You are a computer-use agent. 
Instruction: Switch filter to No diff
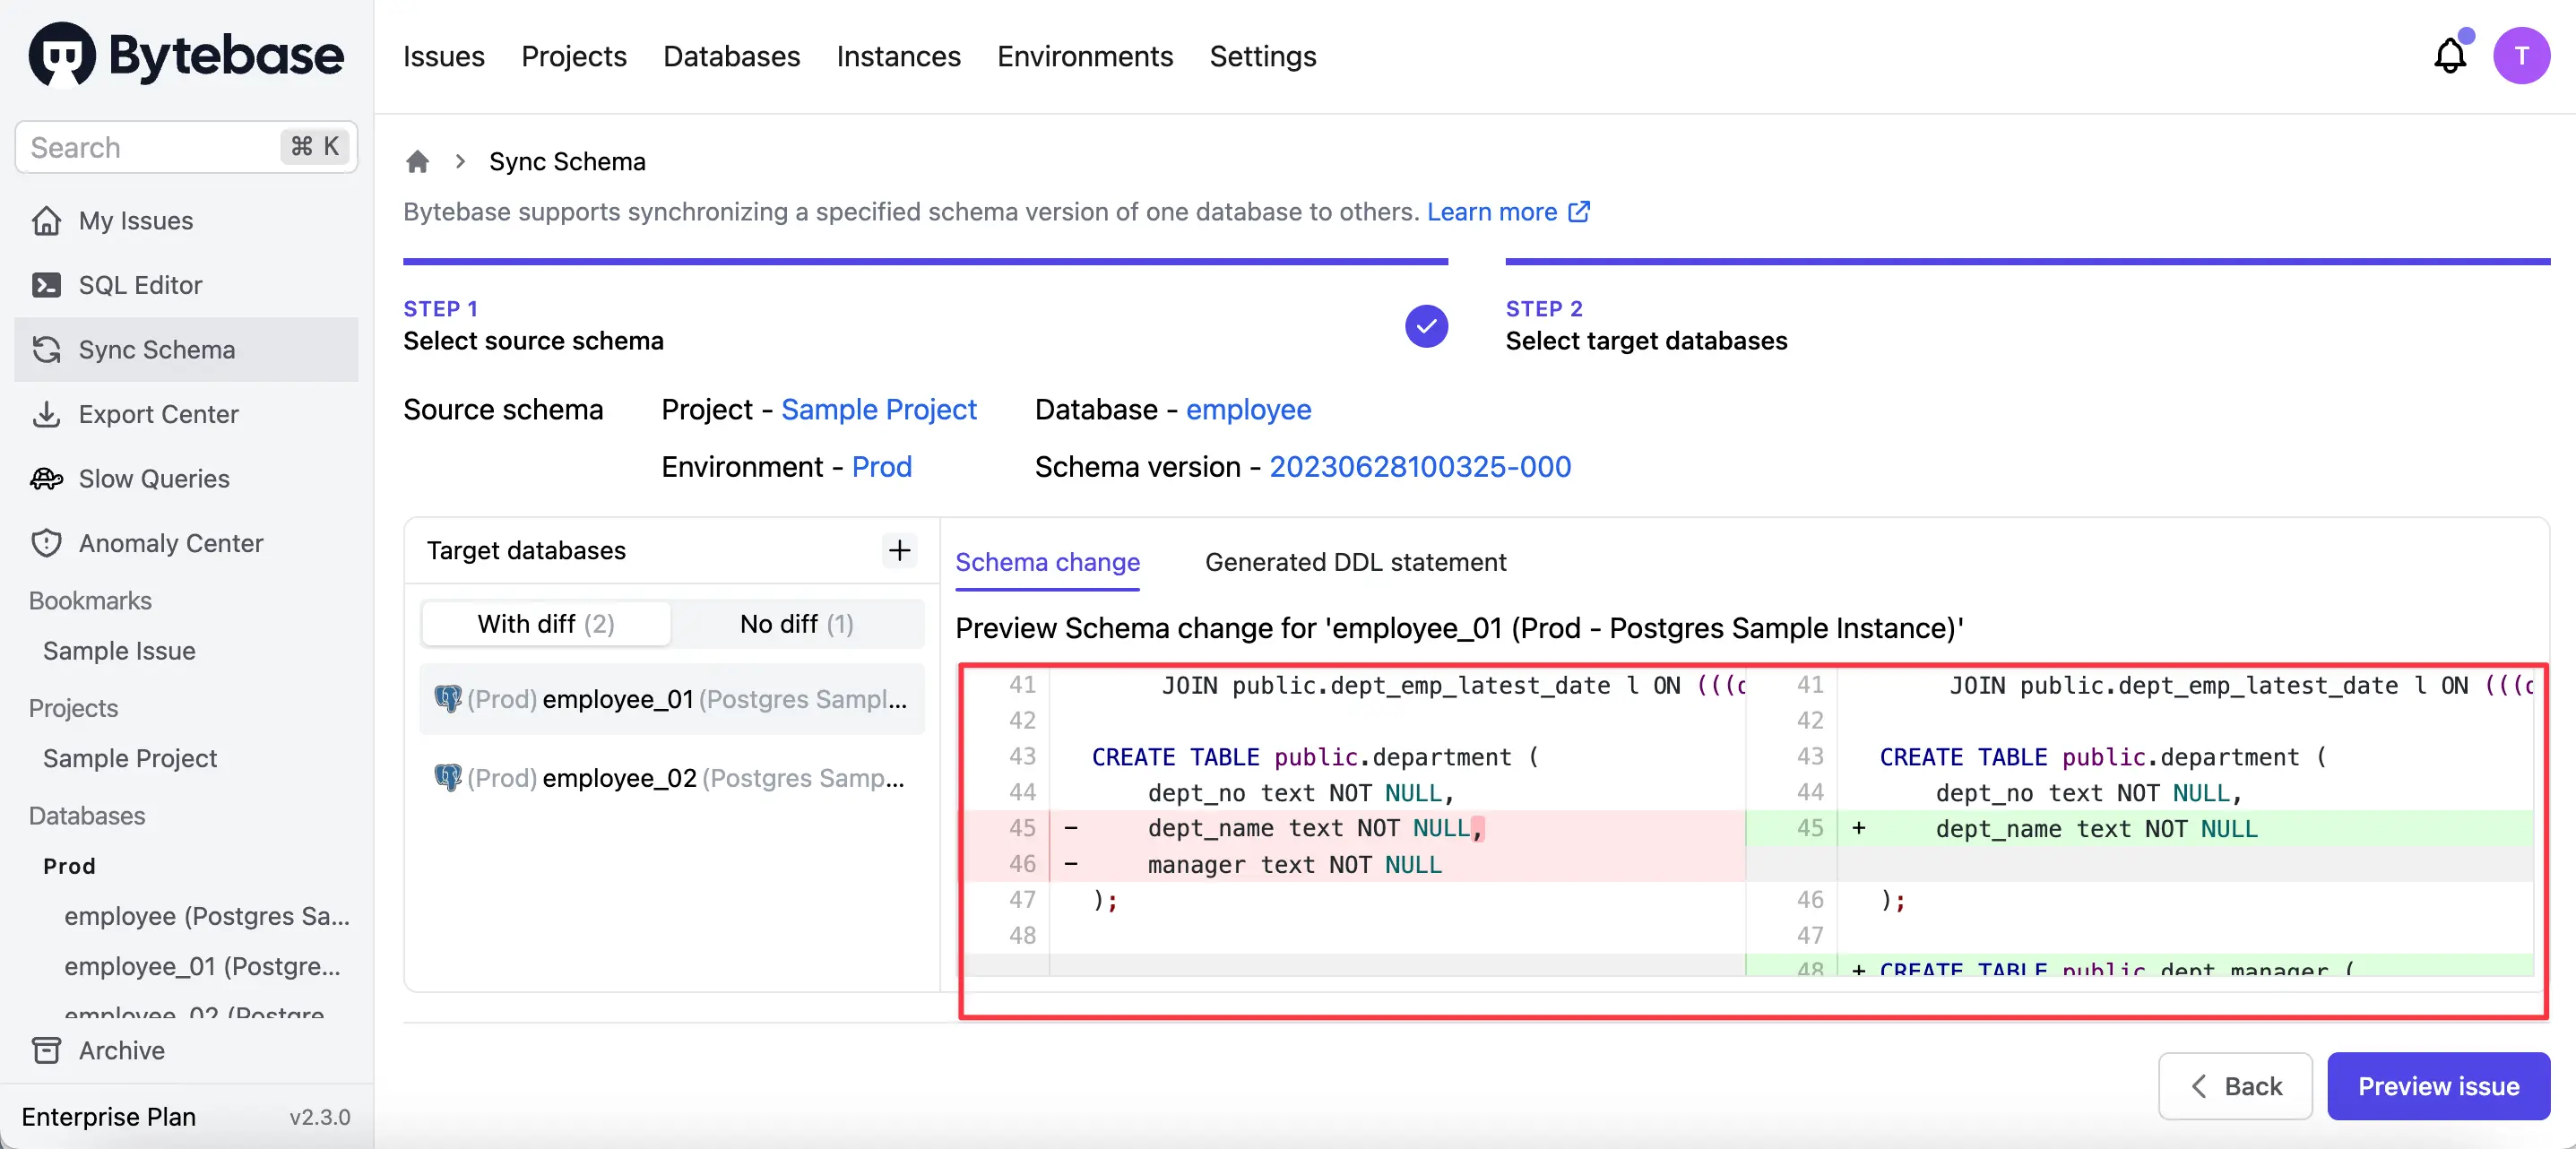797,623
